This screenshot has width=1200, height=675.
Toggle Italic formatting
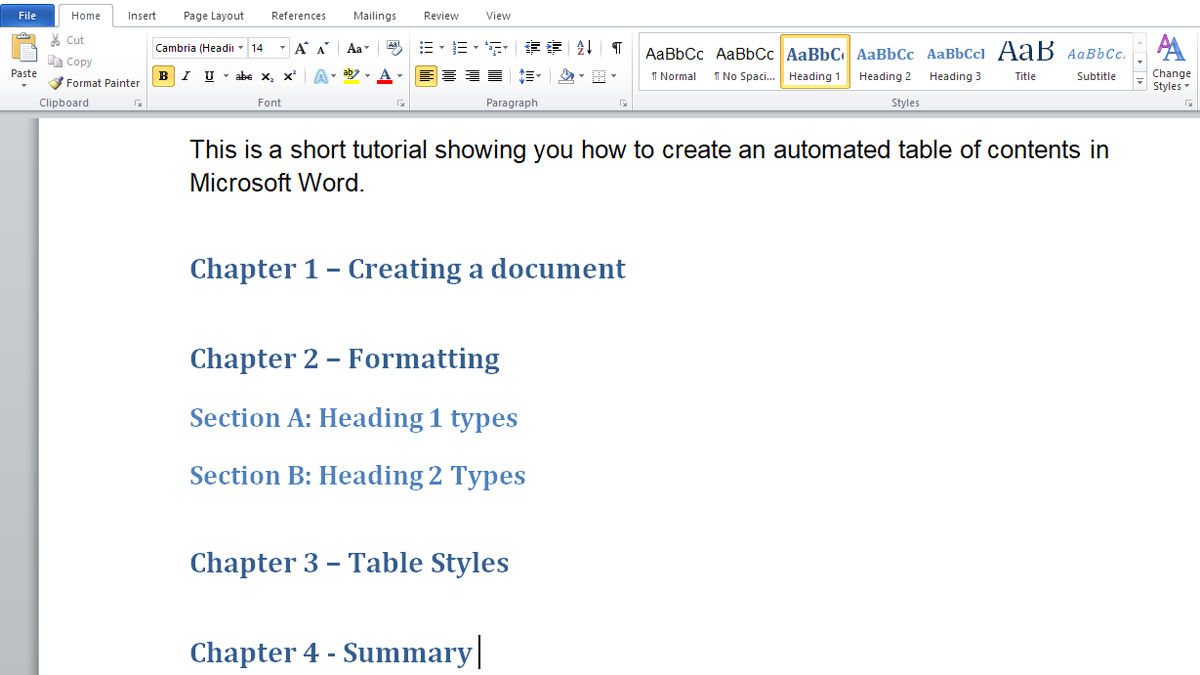pyautogui.click(x=186, y=76)
